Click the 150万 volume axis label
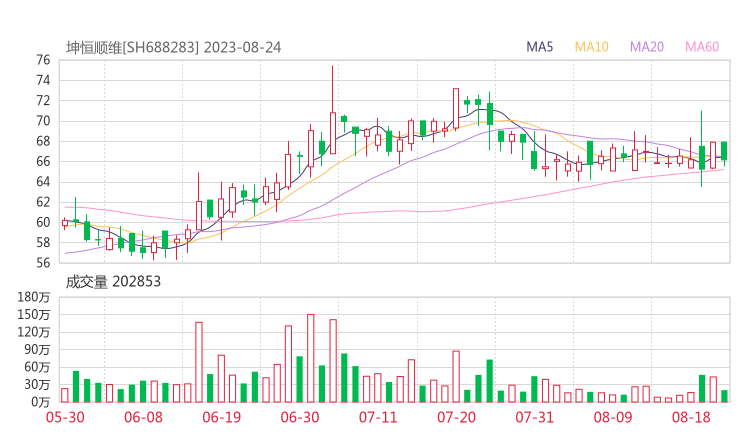 34,314
